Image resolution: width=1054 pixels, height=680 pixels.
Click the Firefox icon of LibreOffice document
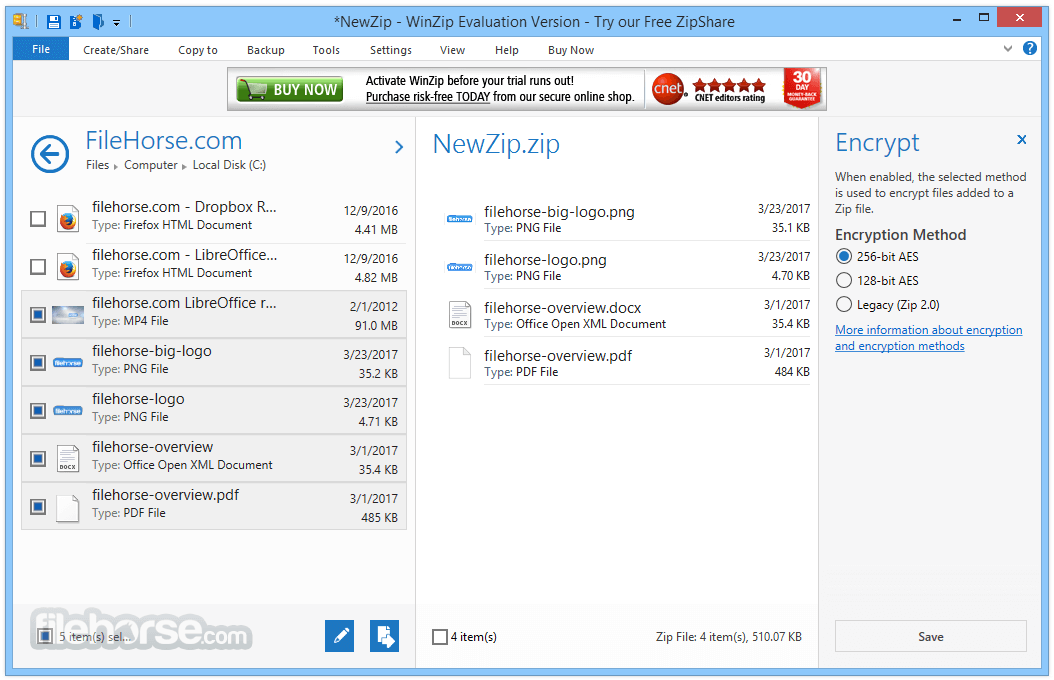pyautogui.click(x=67, y=267)
